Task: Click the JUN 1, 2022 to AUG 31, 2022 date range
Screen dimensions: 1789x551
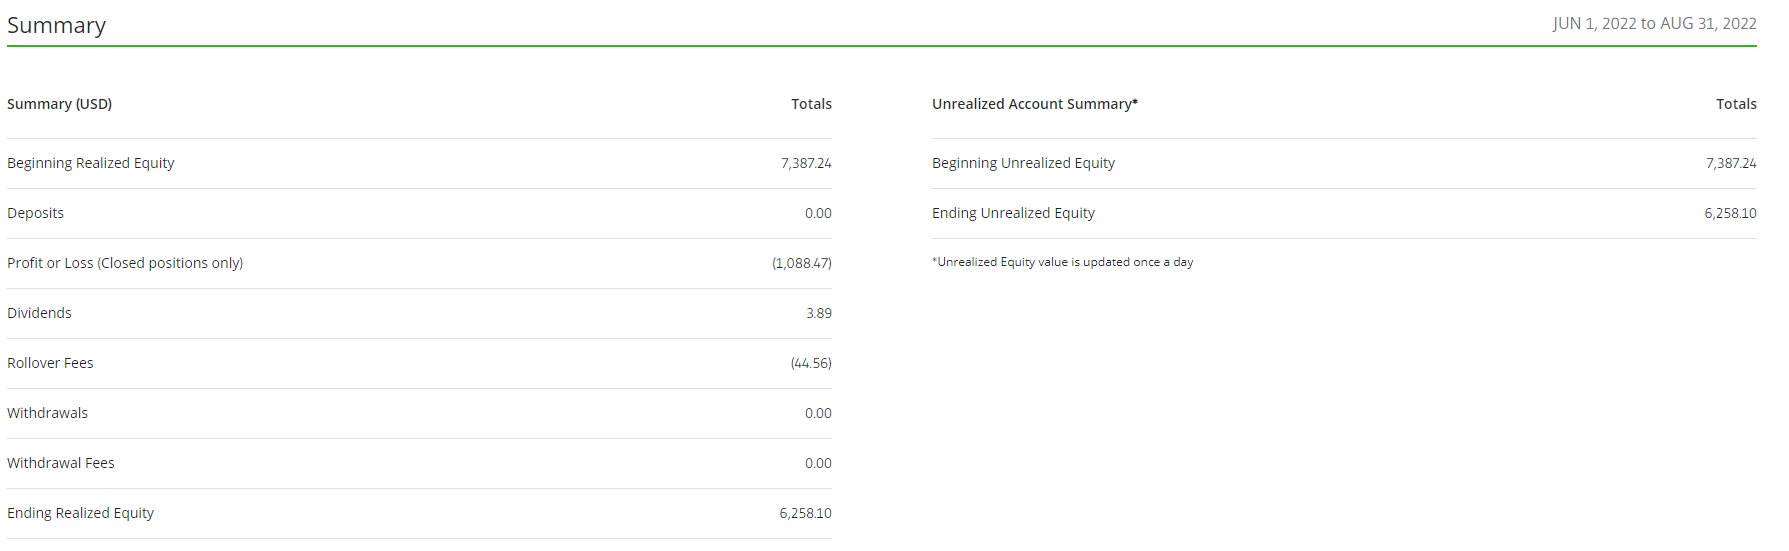Action: [x=1654, y=23]
